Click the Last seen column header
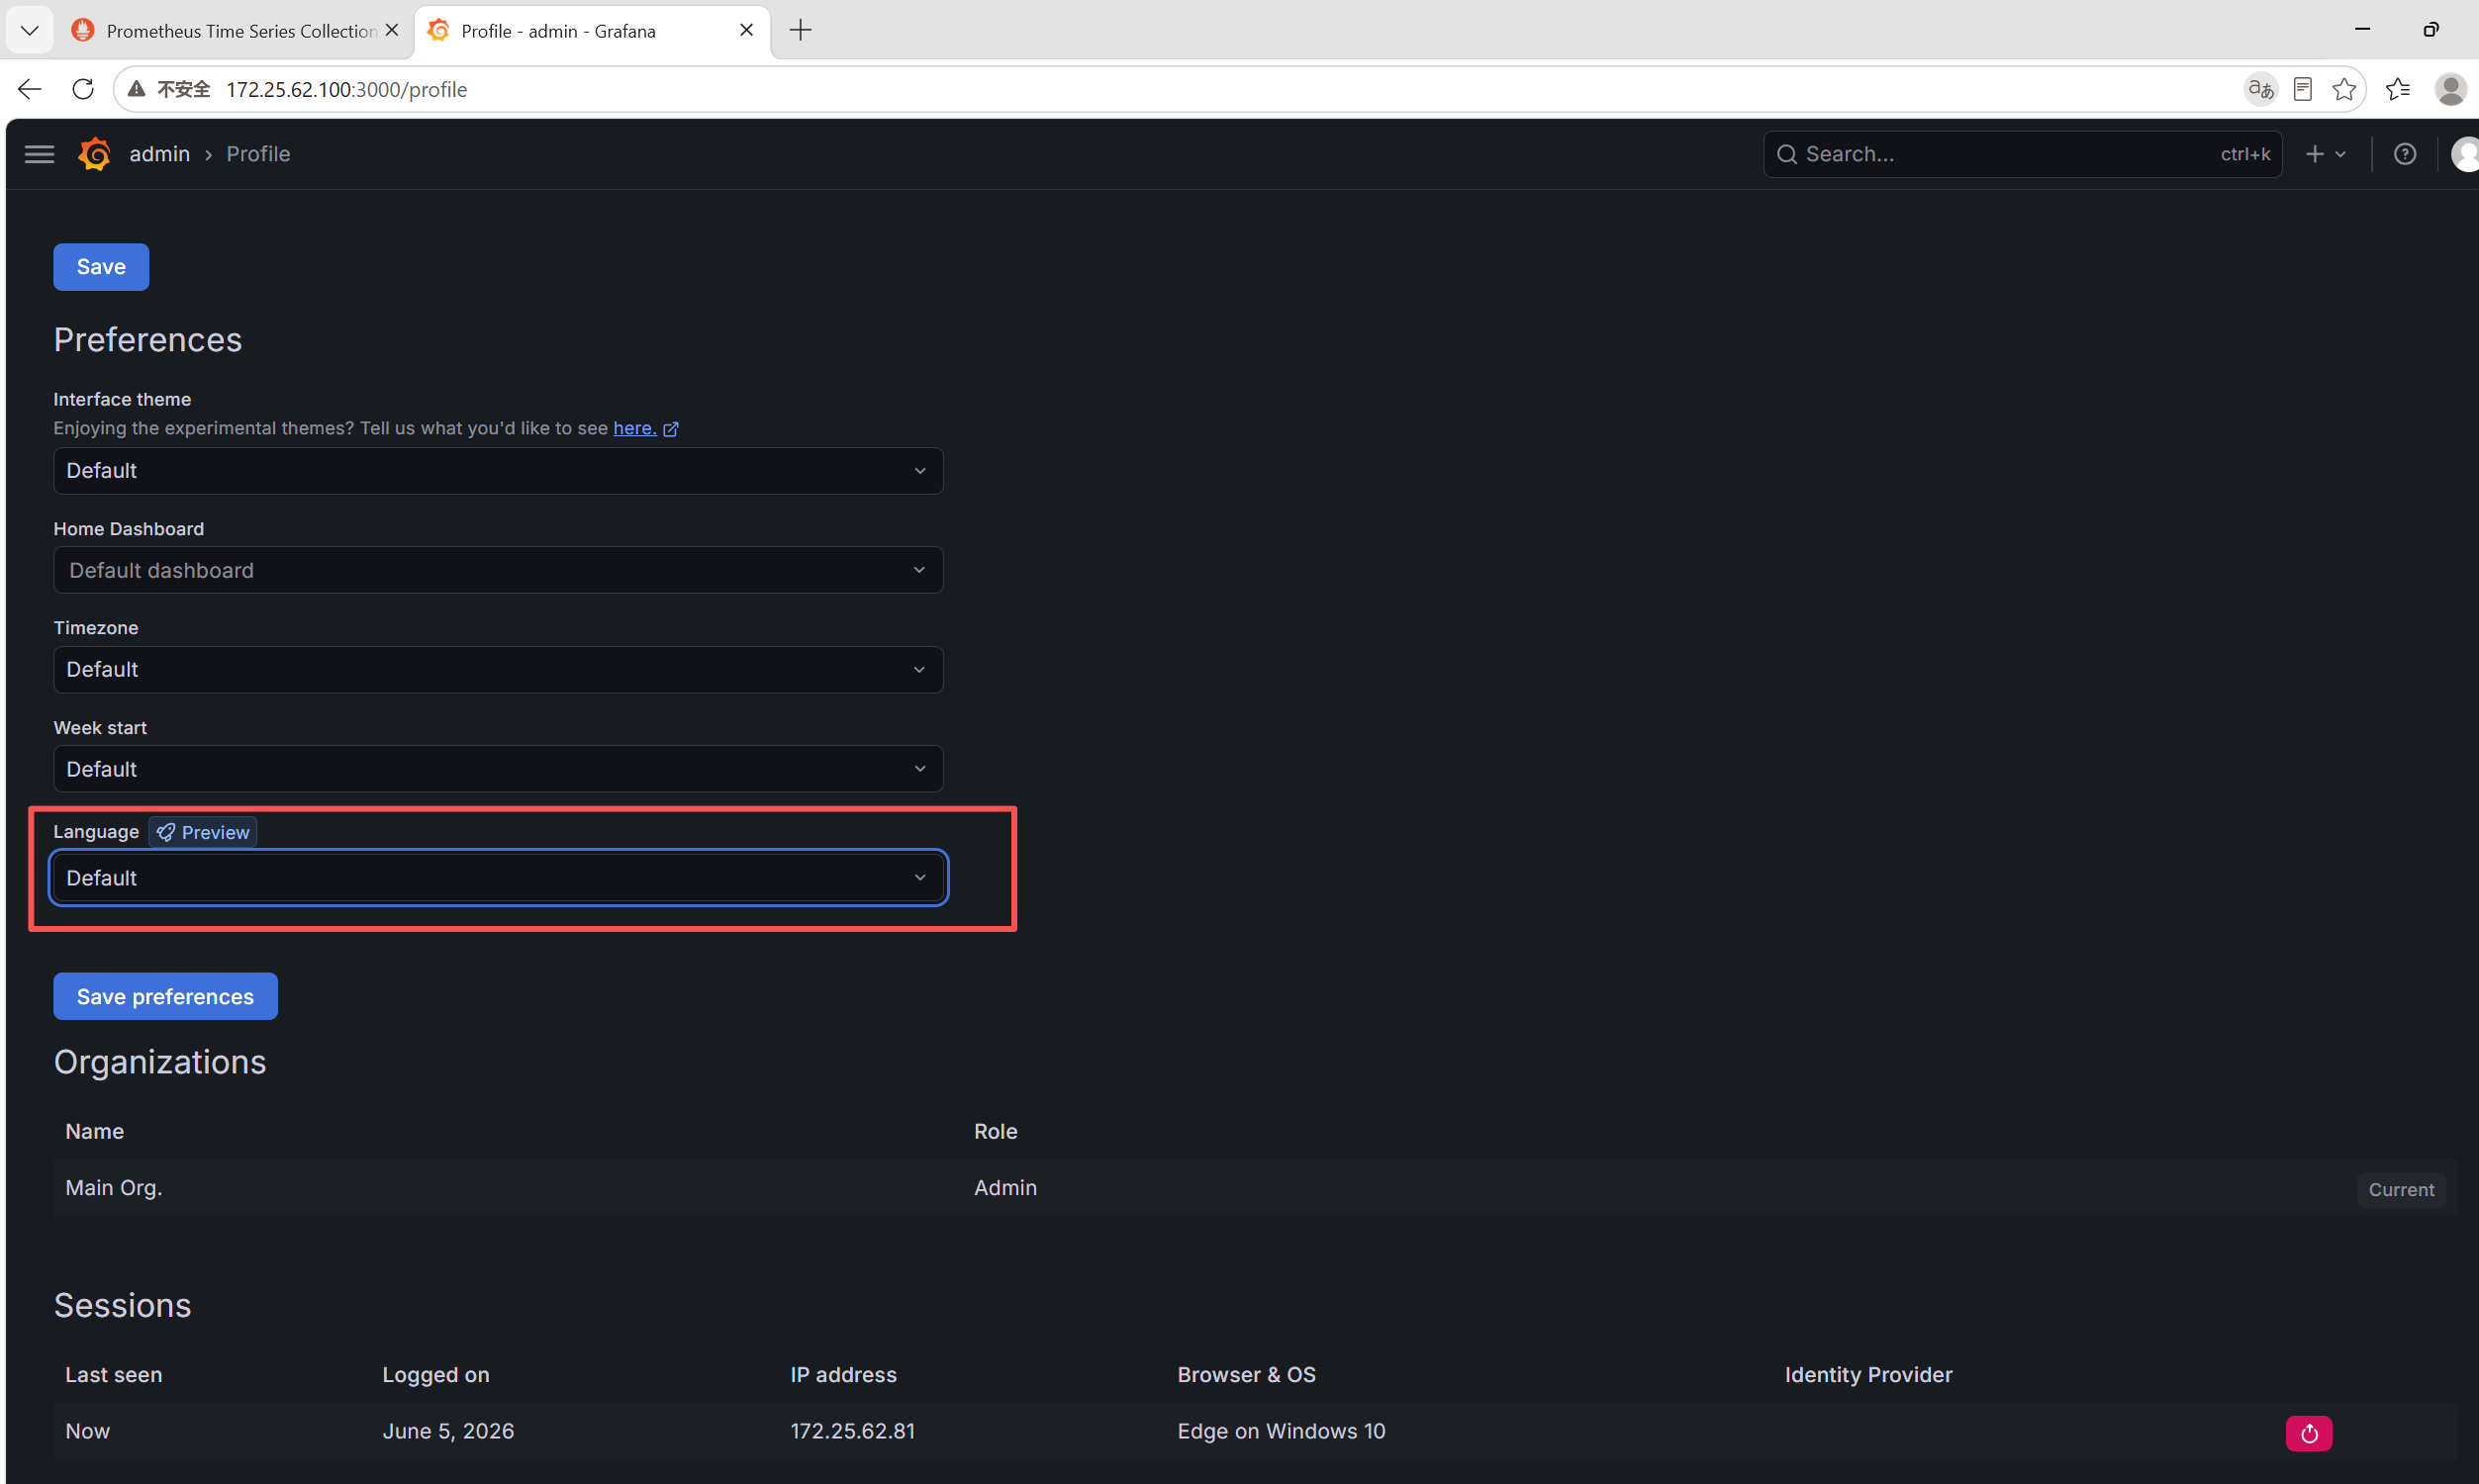Viewport: 2479px width, 1484px height. click(x=114, y=1376)
